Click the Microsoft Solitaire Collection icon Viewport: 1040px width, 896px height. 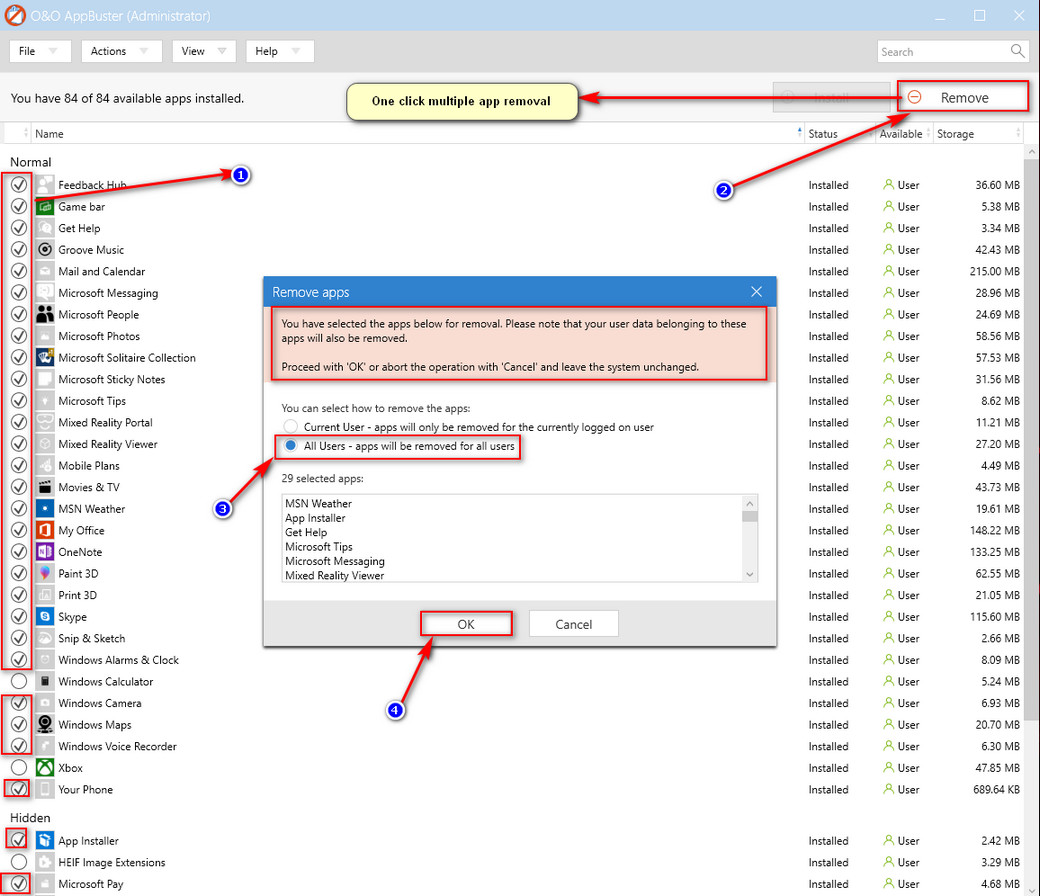click(x=44, y=357)
